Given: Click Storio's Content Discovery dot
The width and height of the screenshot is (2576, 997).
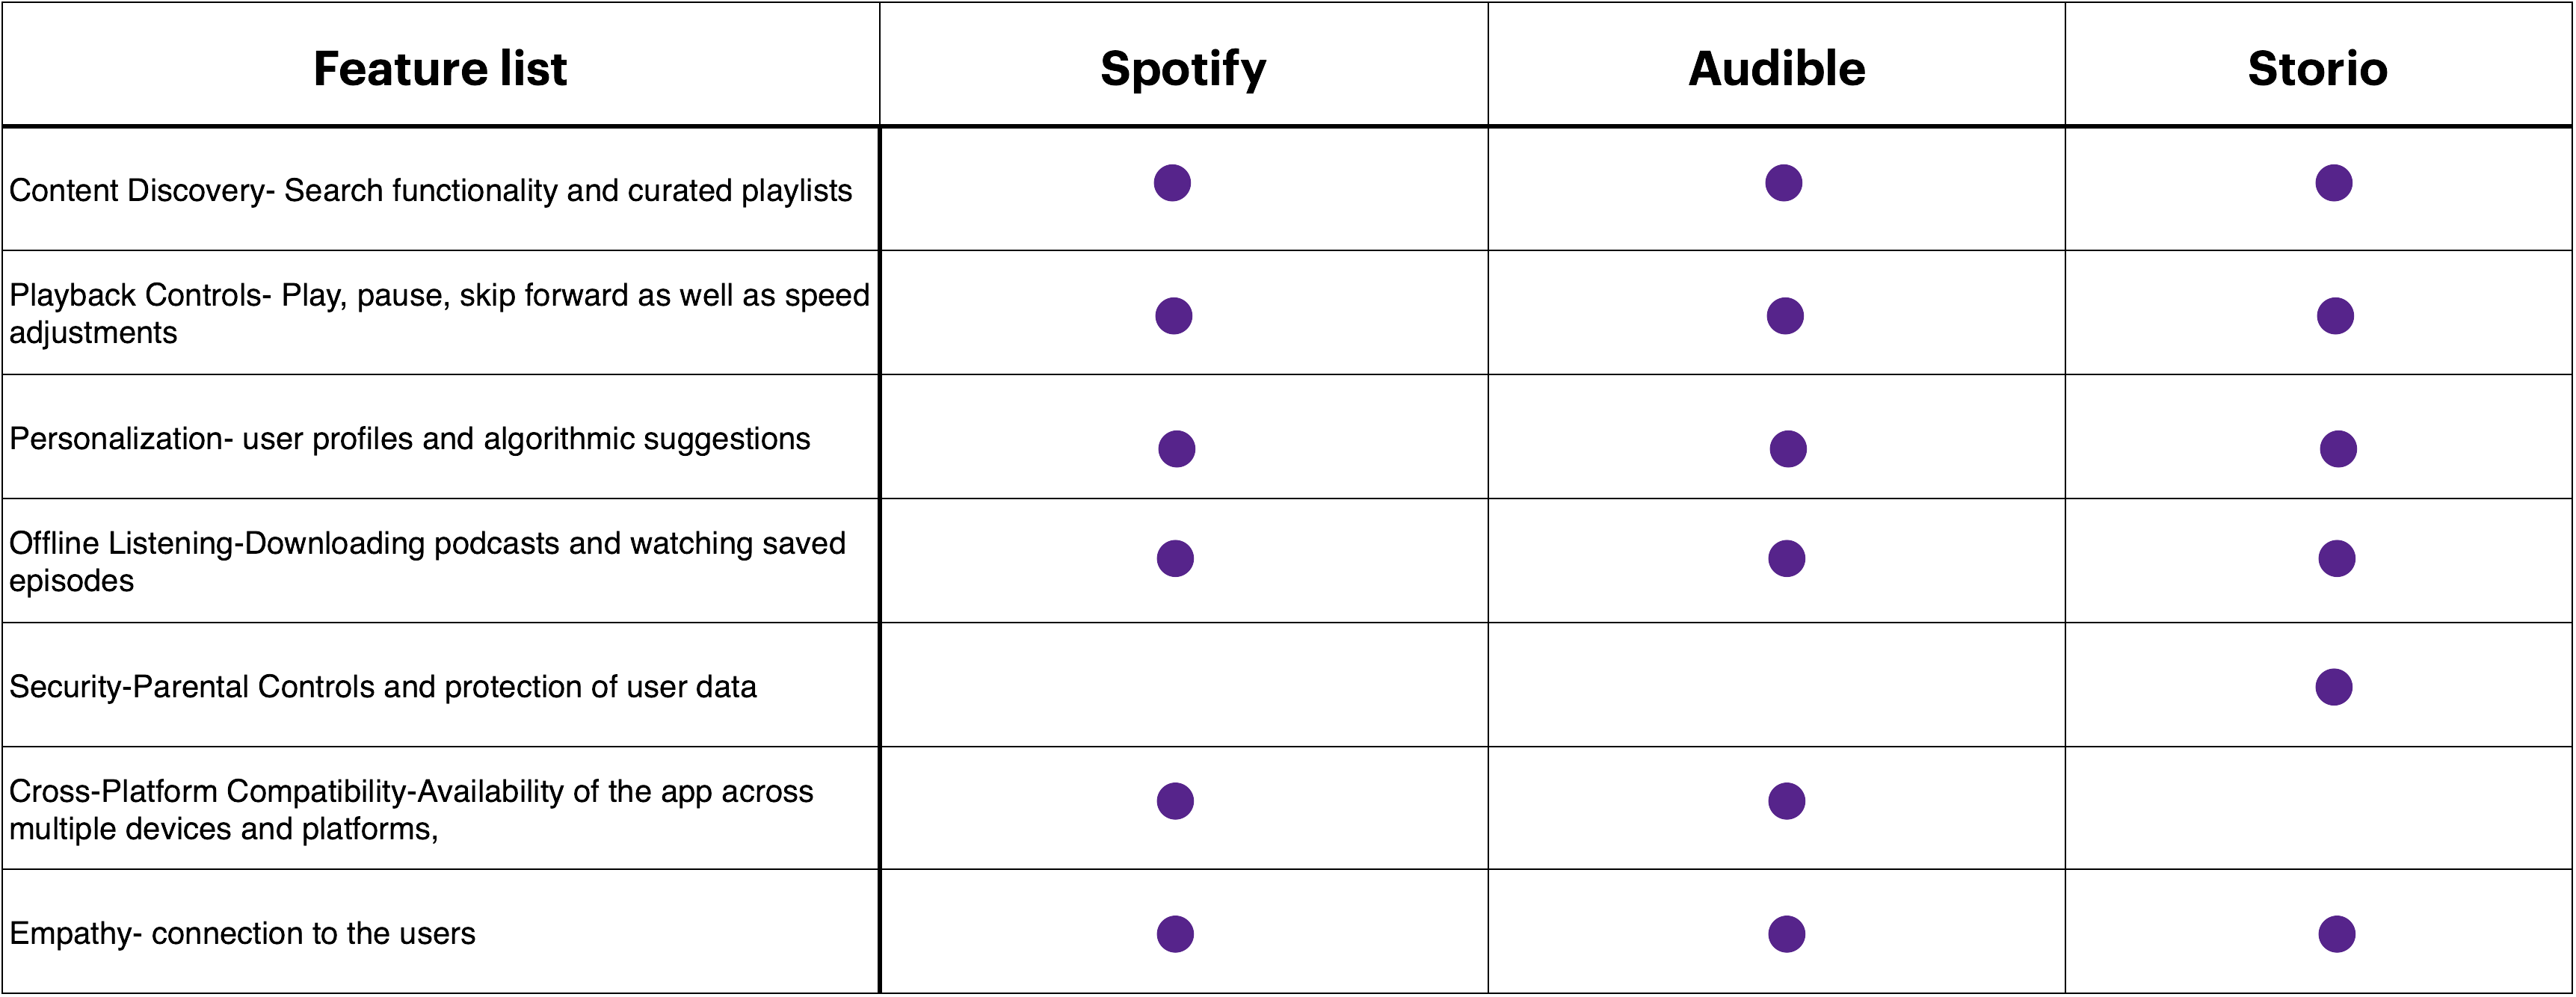Looking at the screenshot, I should [2334, 183].
